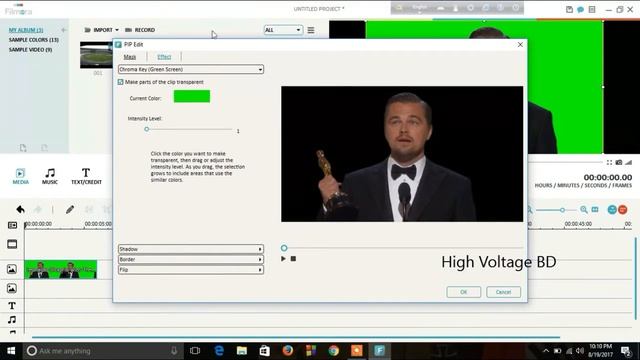Click the blue message icon in title bar
Viewport: 640px width, 360px height.
point(580,9)
